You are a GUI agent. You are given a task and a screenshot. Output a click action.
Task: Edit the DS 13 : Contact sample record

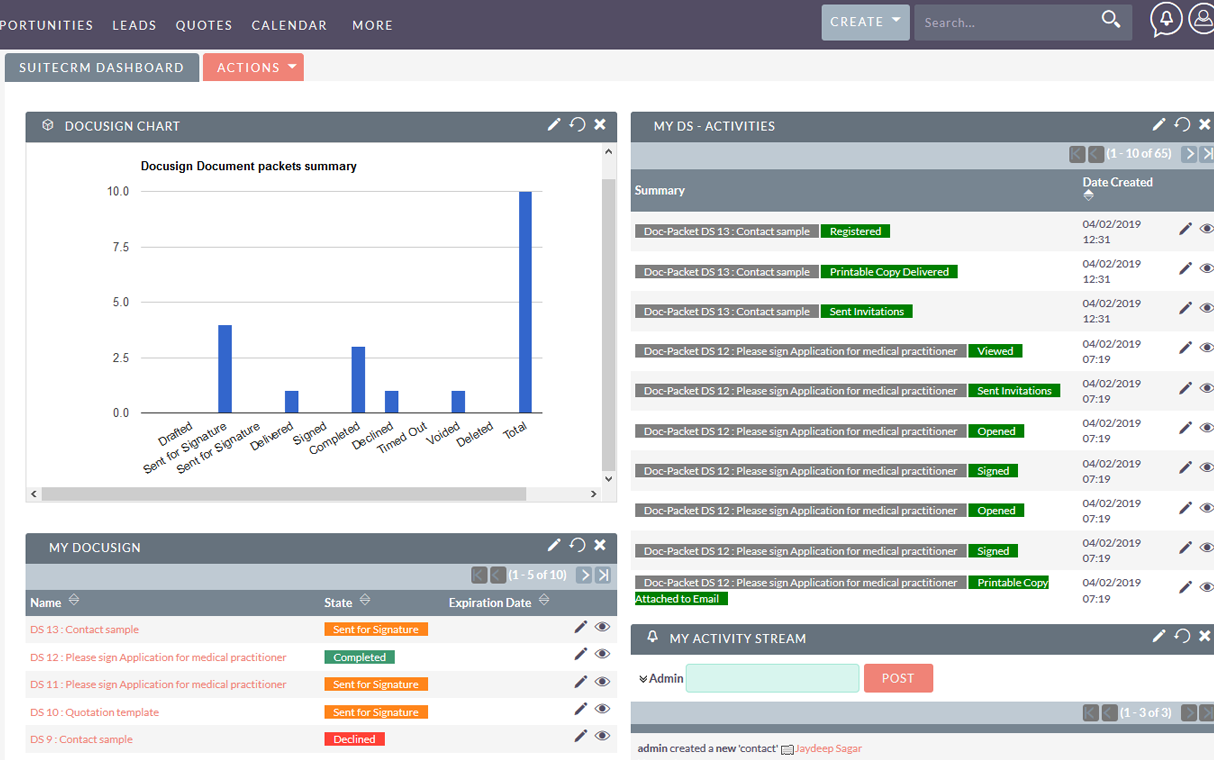pos(580,627)
